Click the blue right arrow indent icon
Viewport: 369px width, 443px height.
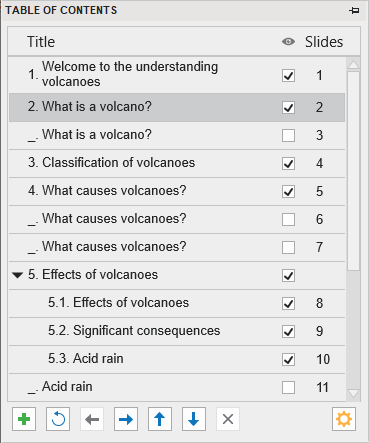click(126, 419)
